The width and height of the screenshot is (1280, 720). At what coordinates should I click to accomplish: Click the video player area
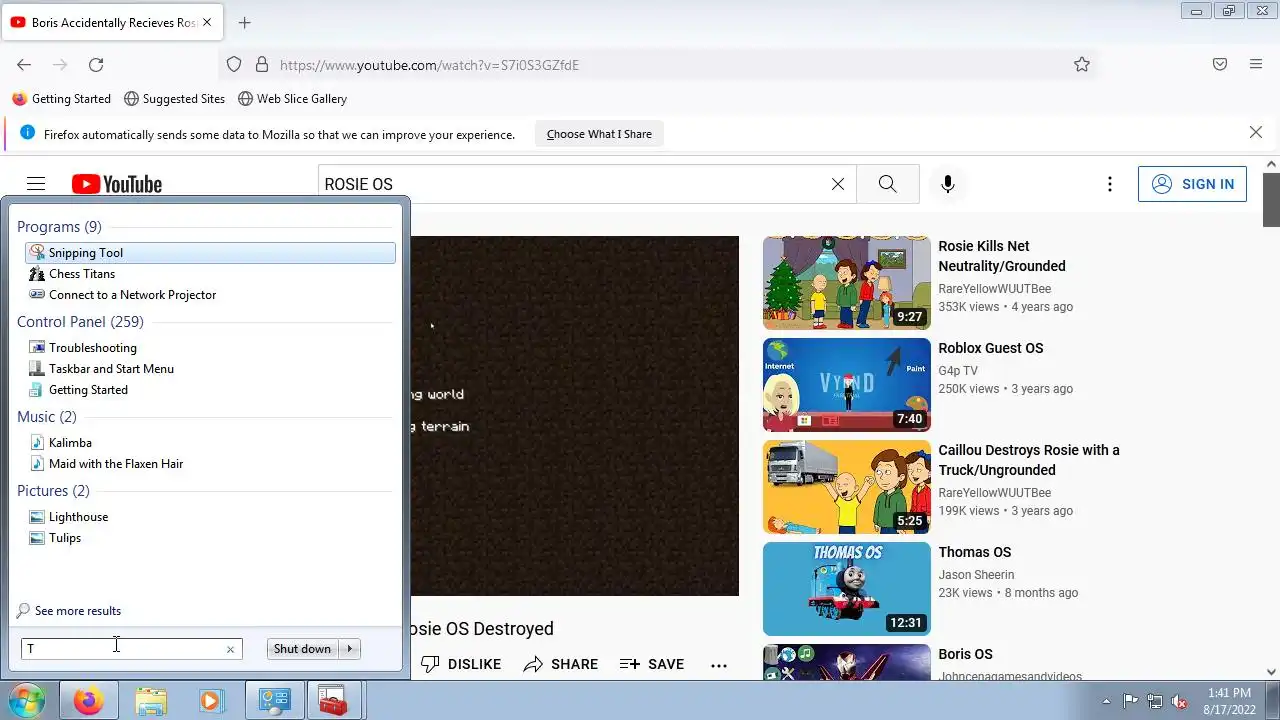tap(575, 416)
